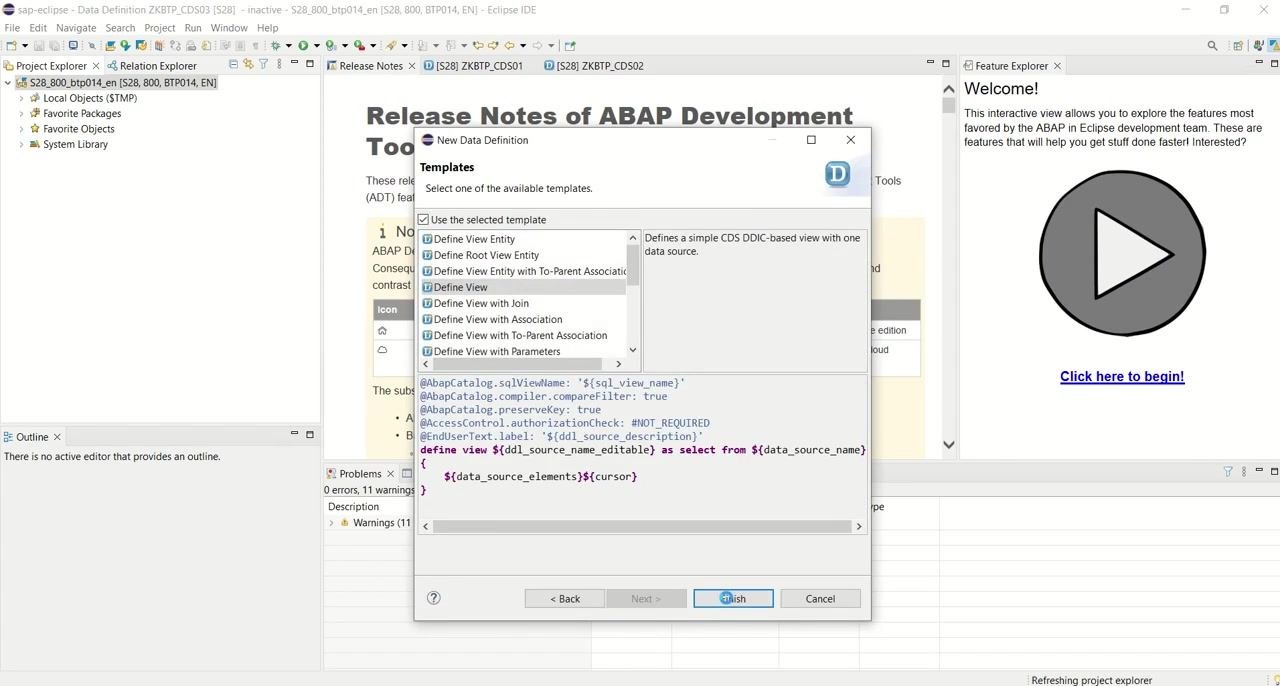Open the Edit menu
The height and width of the screenshot is (686, 1280).
tap(38, 28)
